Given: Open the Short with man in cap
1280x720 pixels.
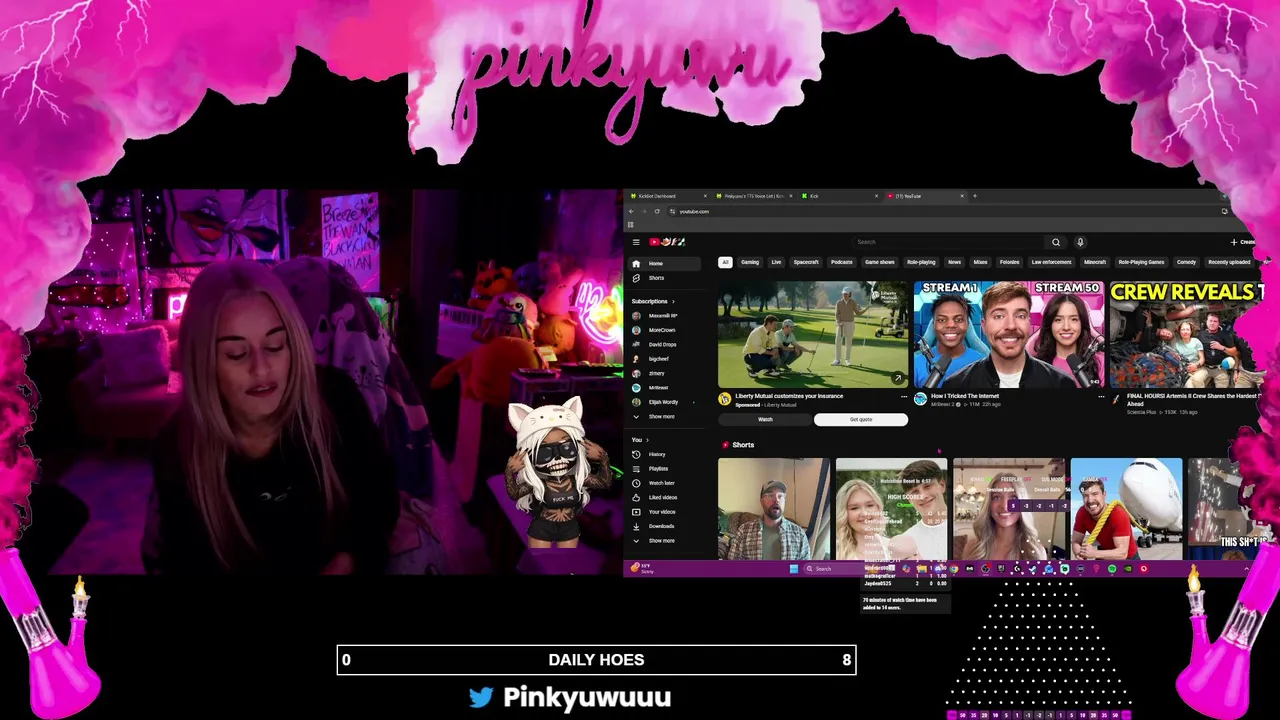Looking at the screenshot, I should coord(773,509).
